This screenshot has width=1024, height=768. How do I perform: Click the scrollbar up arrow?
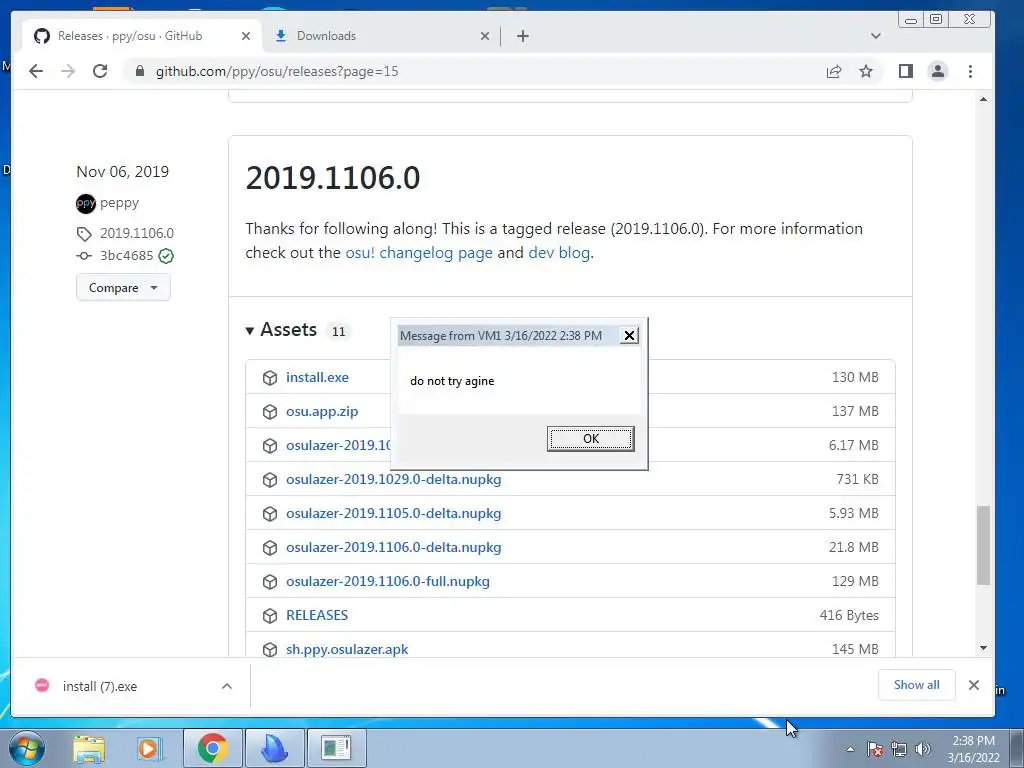click(984, 99)
